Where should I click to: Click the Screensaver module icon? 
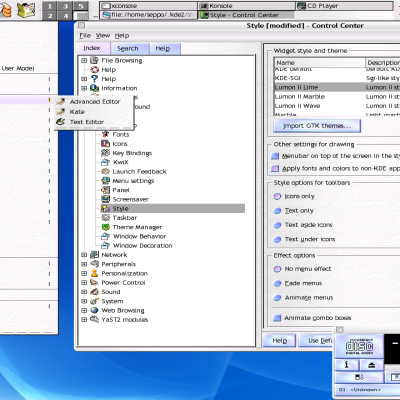106,199
